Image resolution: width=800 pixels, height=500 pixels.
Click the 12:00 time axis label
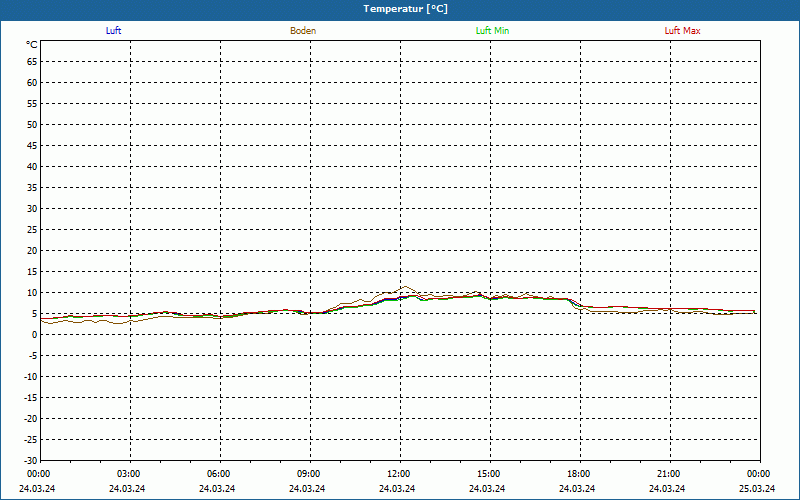click(x=399, y=474)
